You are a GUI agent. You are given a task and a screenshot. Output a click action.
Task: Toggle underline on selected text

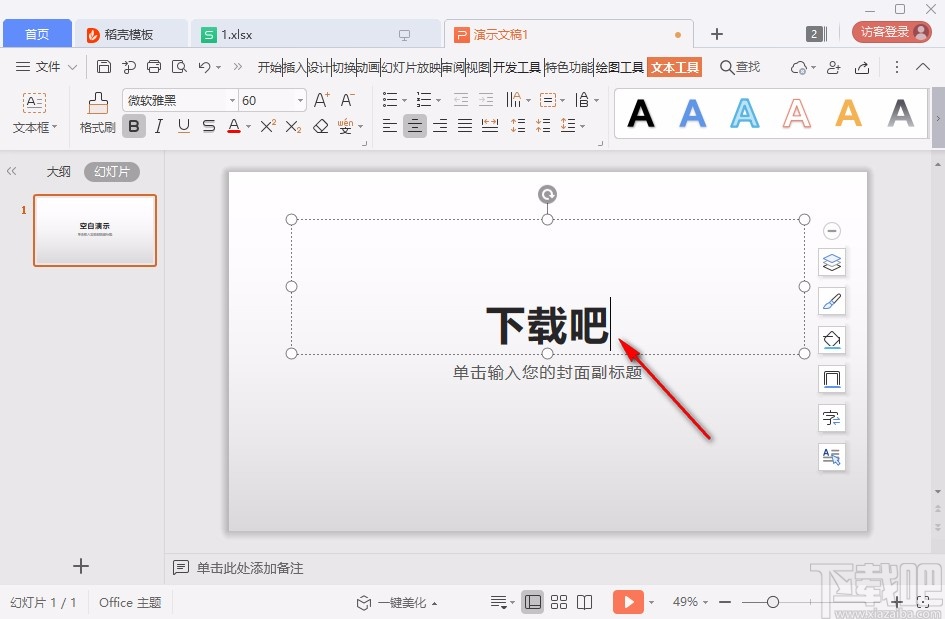pyautogui.click(x=185, y=125)
